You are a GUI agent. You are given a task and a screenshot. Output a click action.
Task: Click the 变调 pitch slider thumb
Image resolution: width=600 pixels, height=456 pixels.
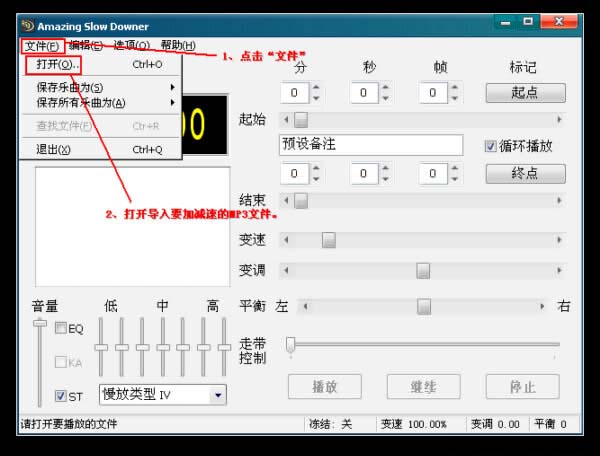coord(423,270)
